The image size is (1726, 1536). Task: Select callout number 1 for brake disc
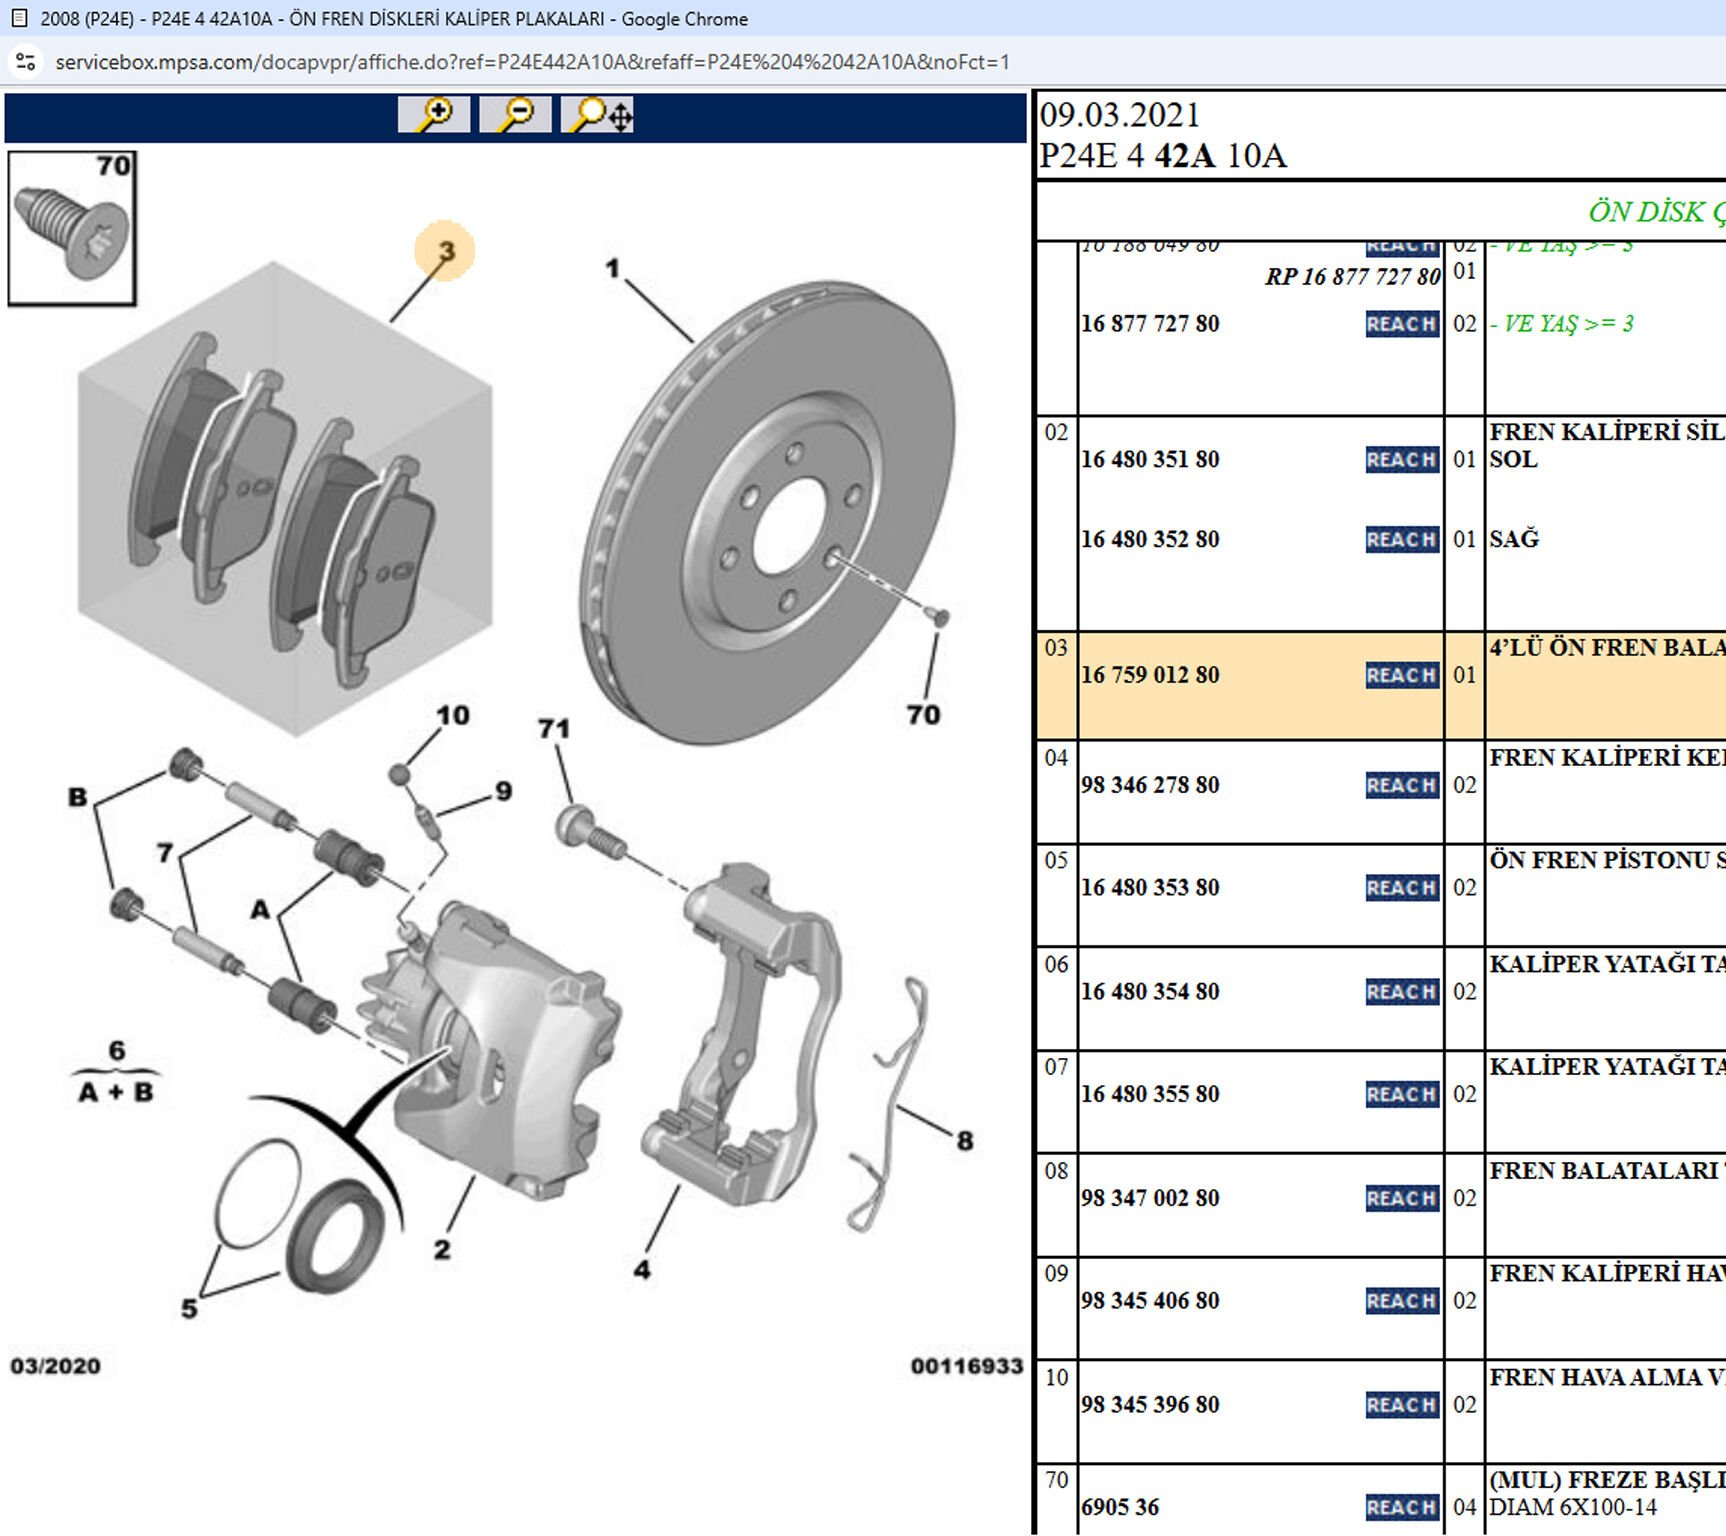tap(612, 268)
